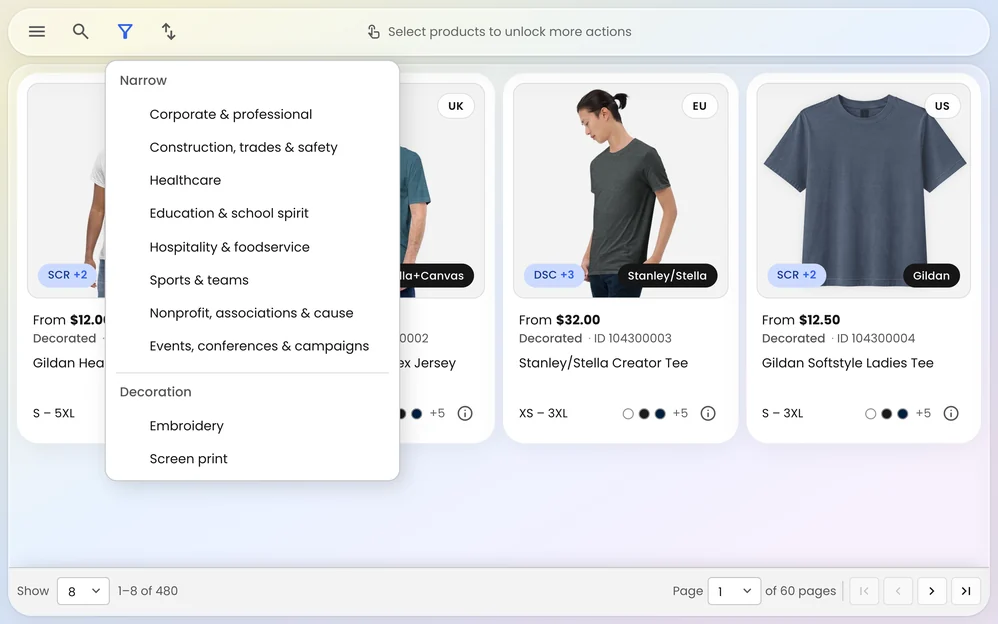Show +5 more colors for Gildan Softstyle Ladies
998x624 pixels.
[x=923, y=413]
